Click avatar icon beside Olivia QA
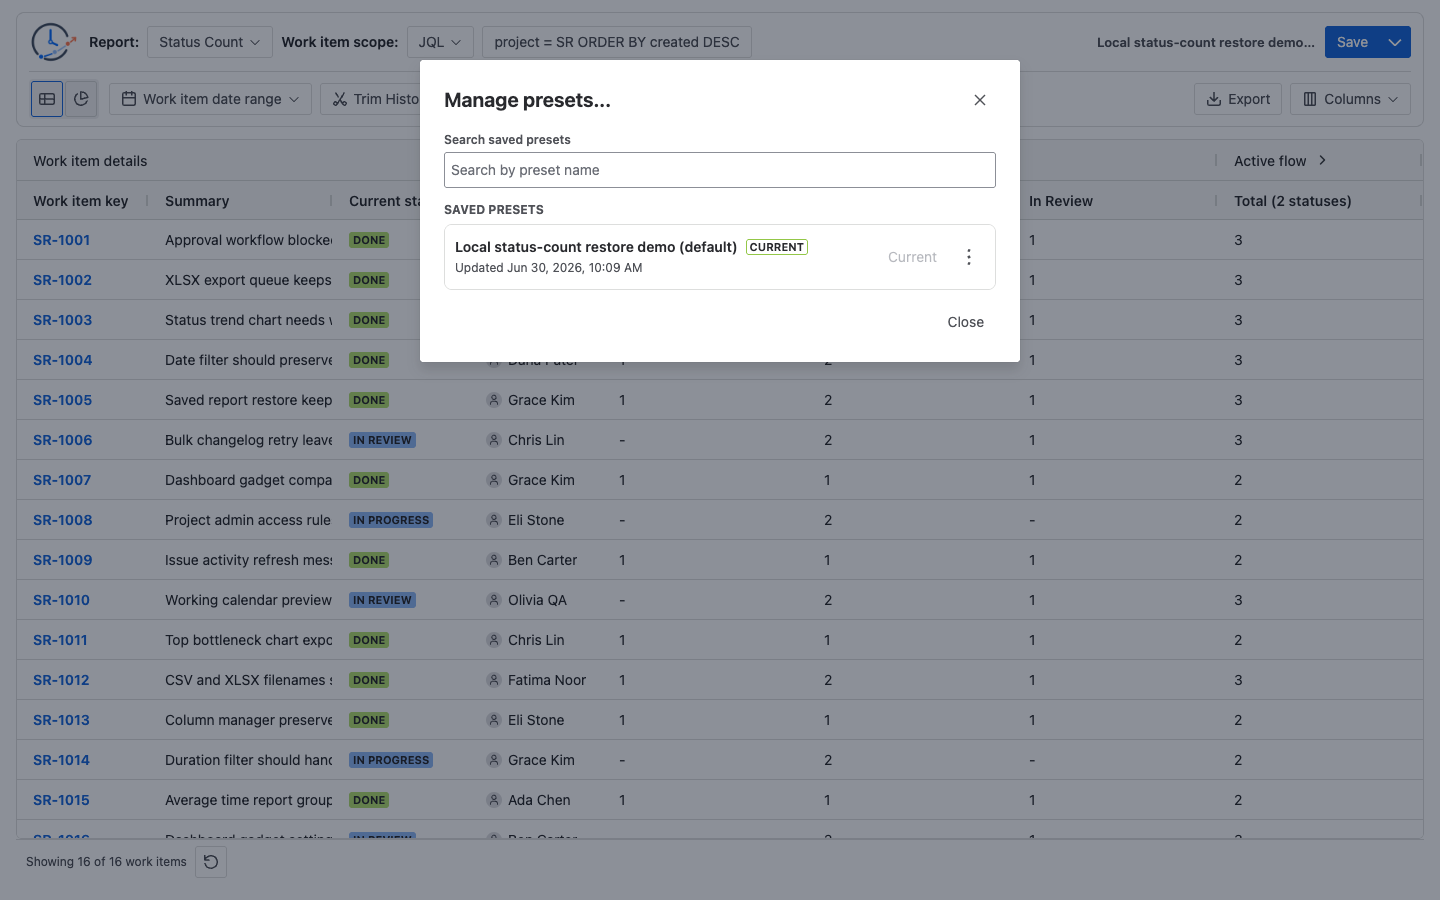 494,600
